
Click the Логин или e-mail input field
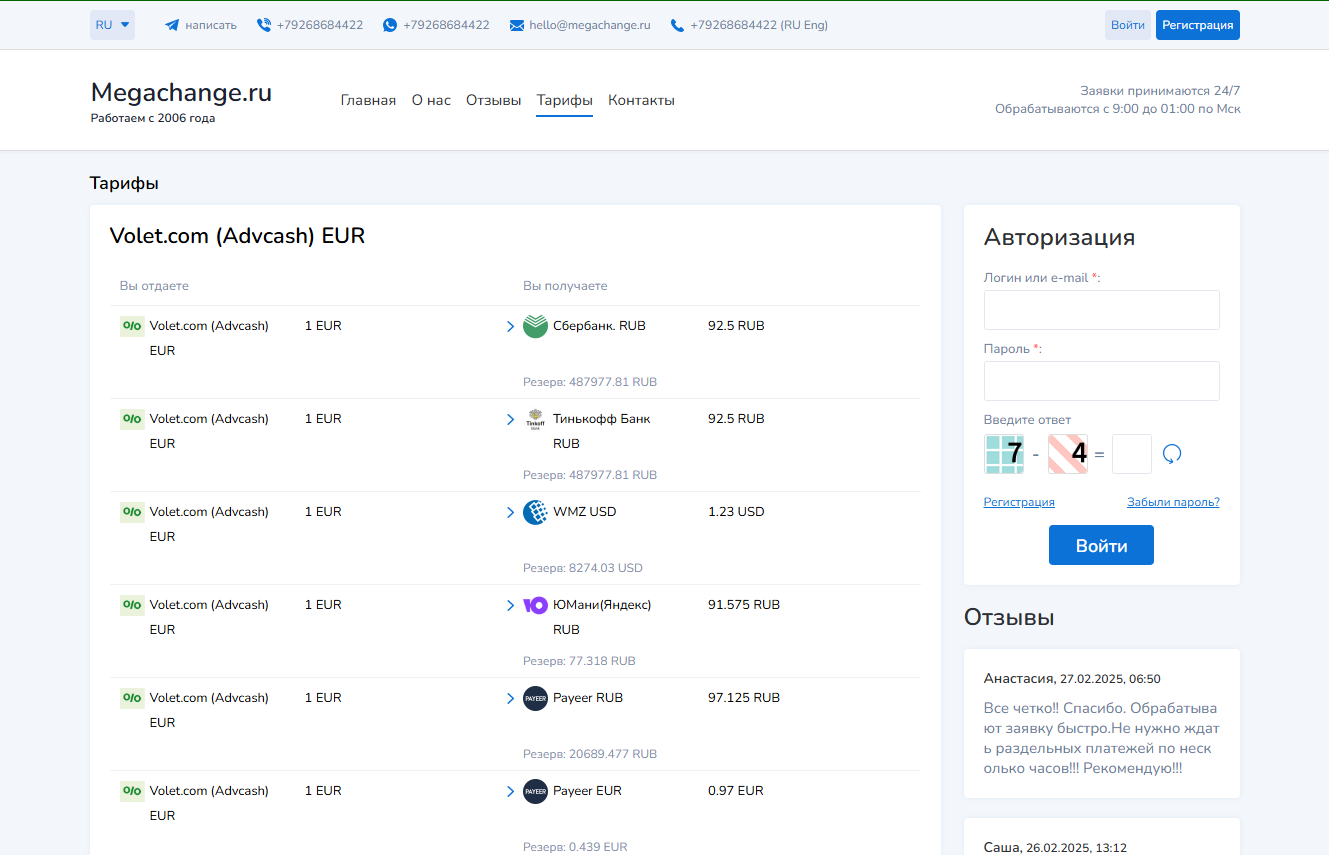pyautogui.click(x=1101, y=310)
